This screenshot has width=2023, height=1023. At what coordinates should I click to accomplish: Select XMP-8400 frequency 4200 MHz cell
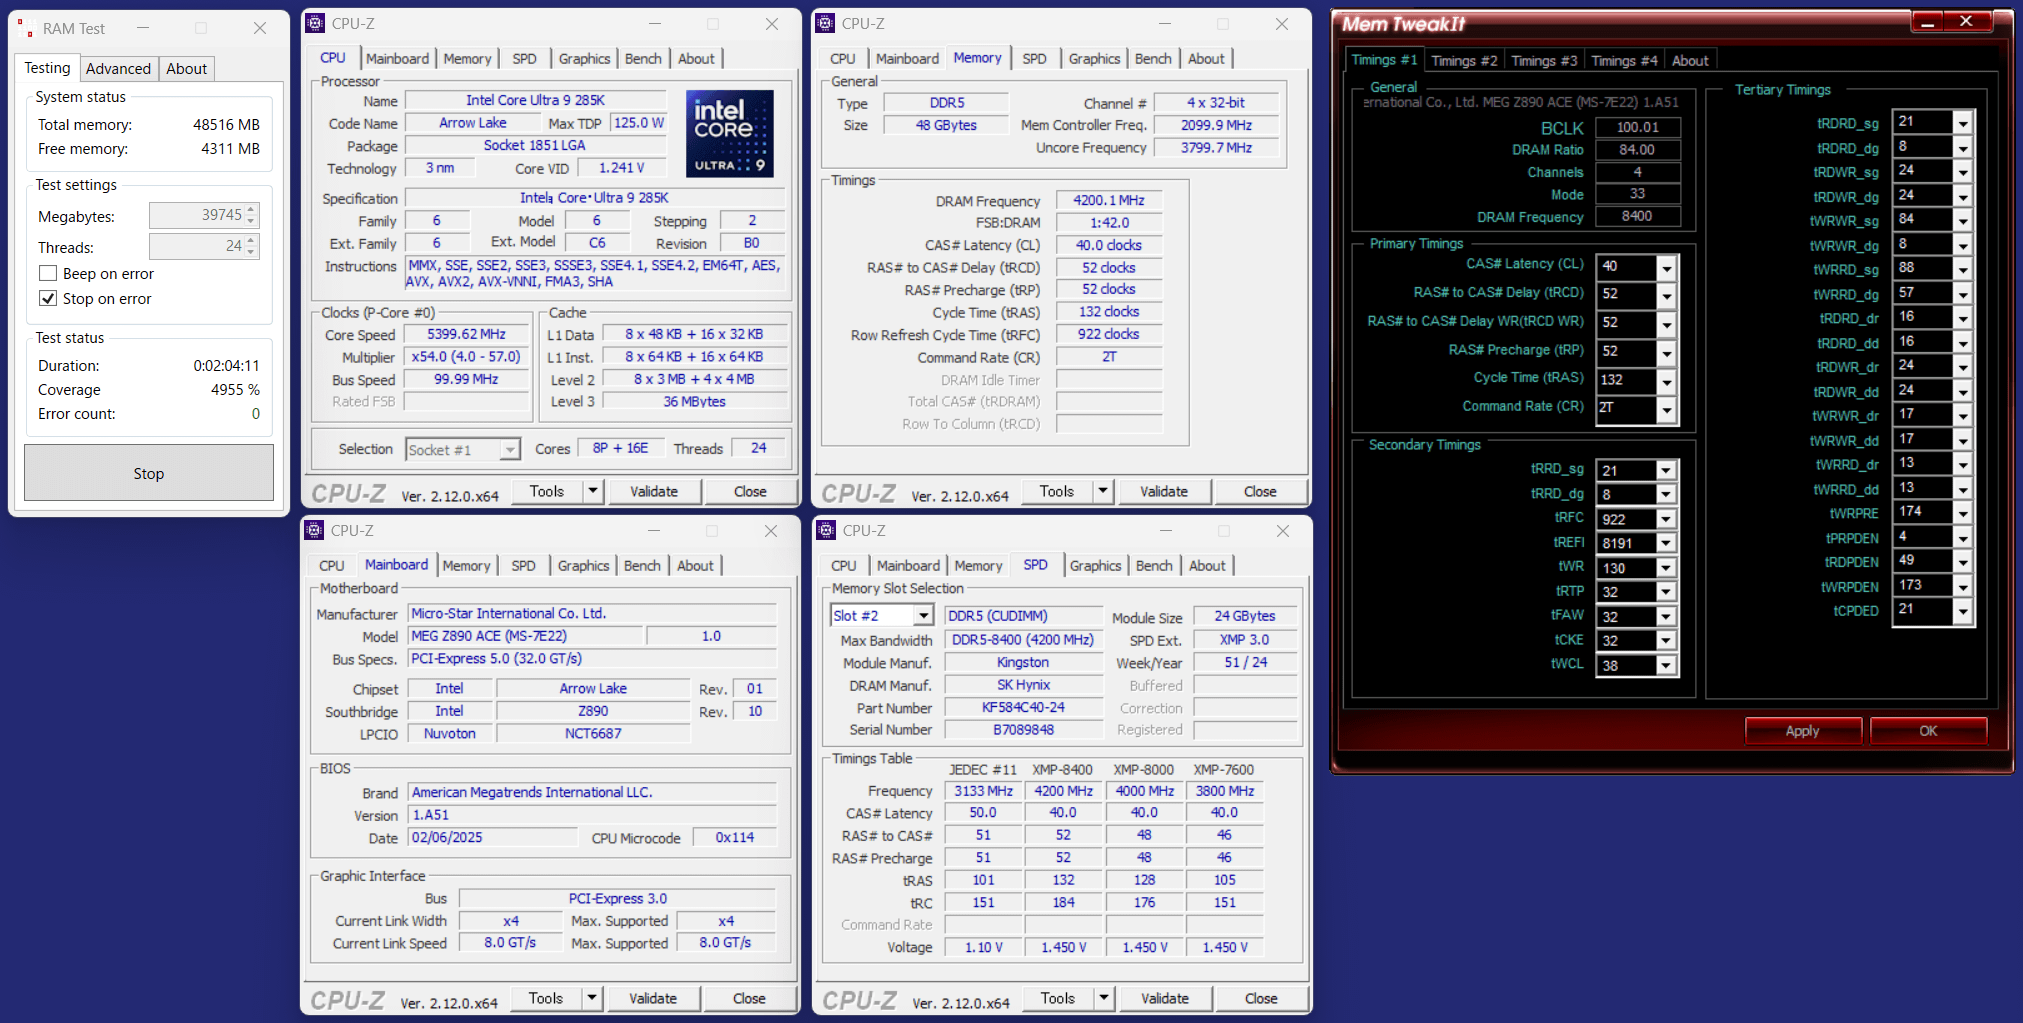point(1063,790)
